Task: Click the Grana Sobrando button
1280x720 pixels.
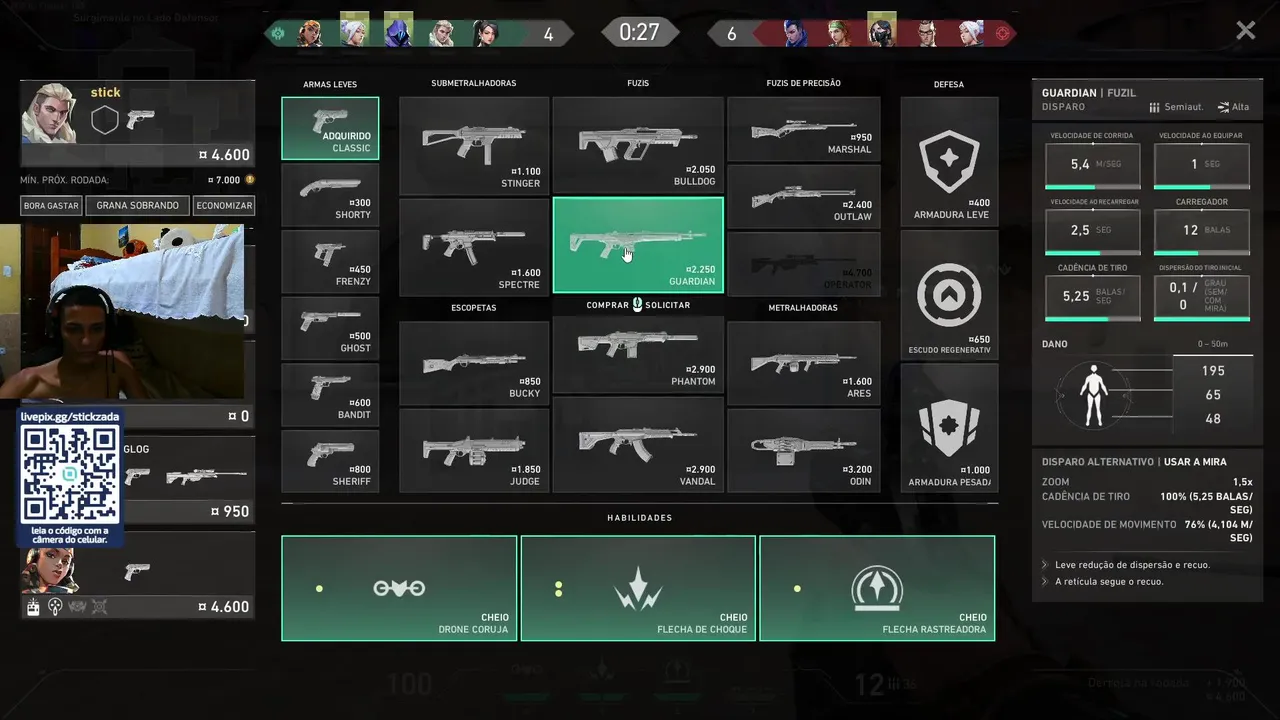Action: click(138, 205)
